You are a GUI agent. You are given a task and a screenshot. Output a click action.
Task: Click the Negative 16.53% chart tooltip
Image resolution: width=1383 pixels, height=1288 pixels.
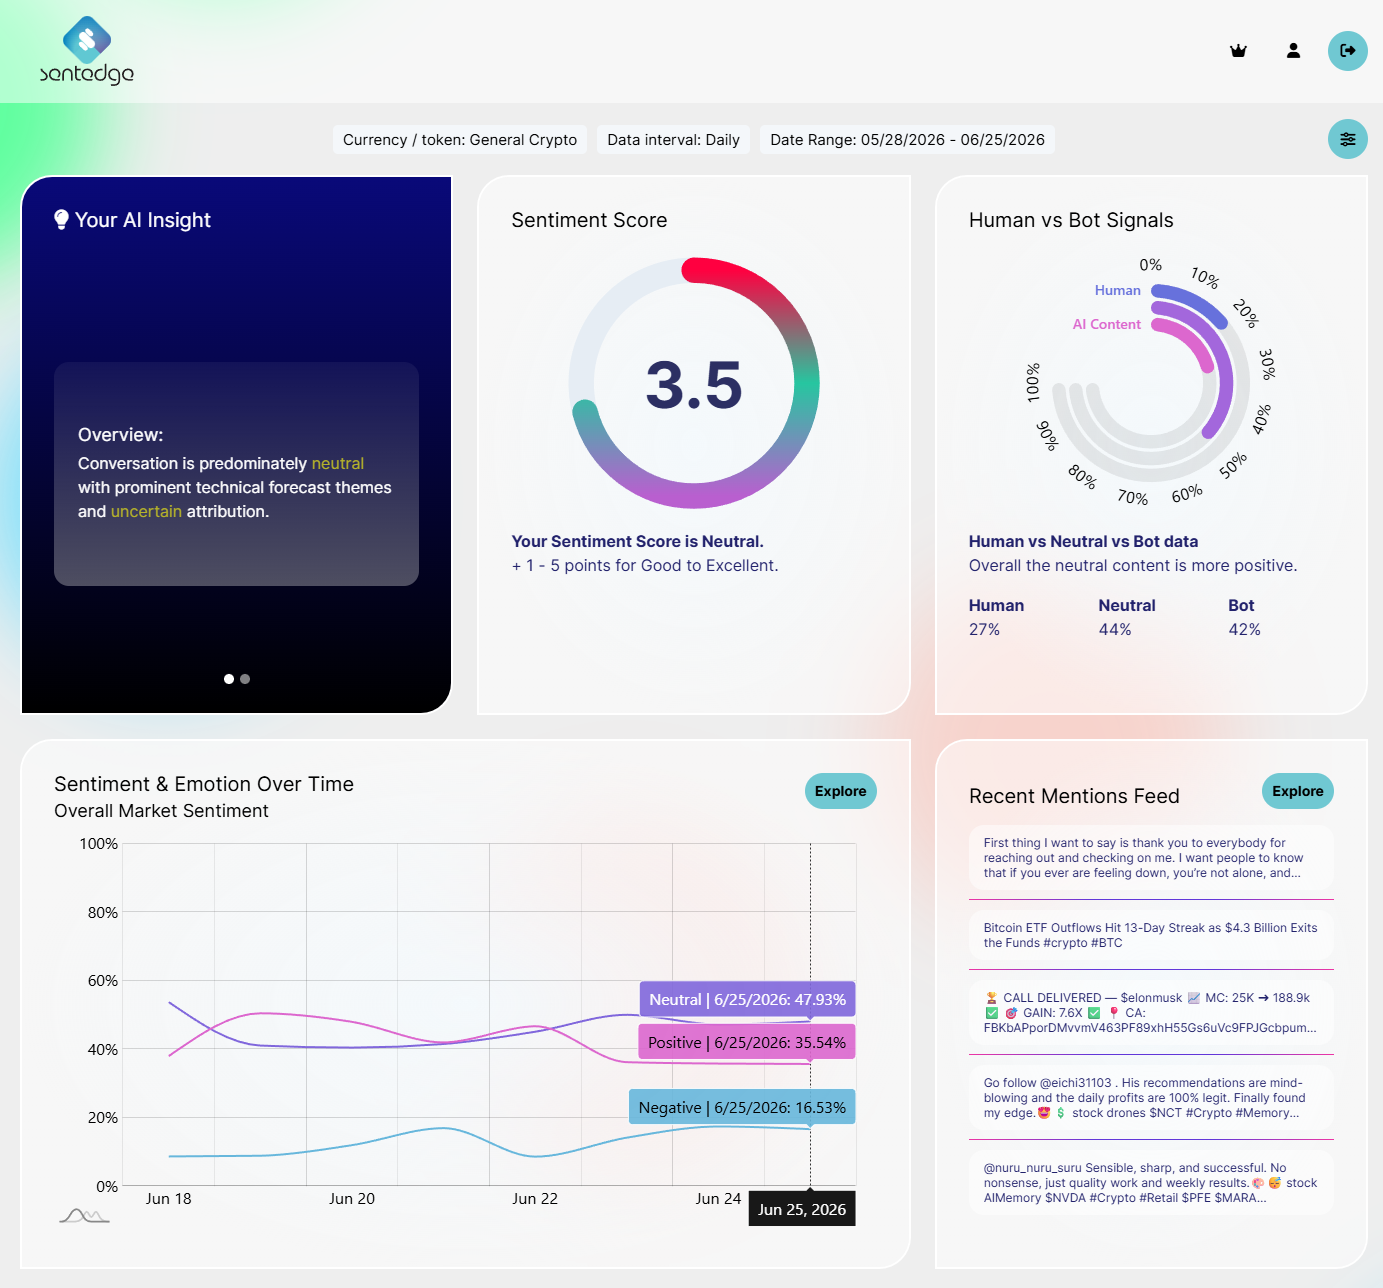(742, 1107)
